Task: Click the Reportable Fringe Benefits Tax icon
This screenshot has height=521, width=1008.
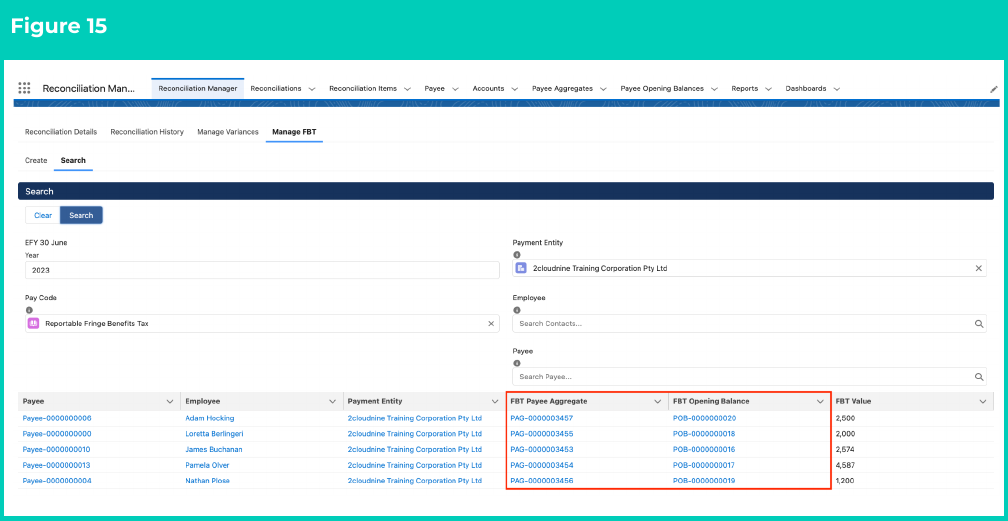Action: (34, 324)
